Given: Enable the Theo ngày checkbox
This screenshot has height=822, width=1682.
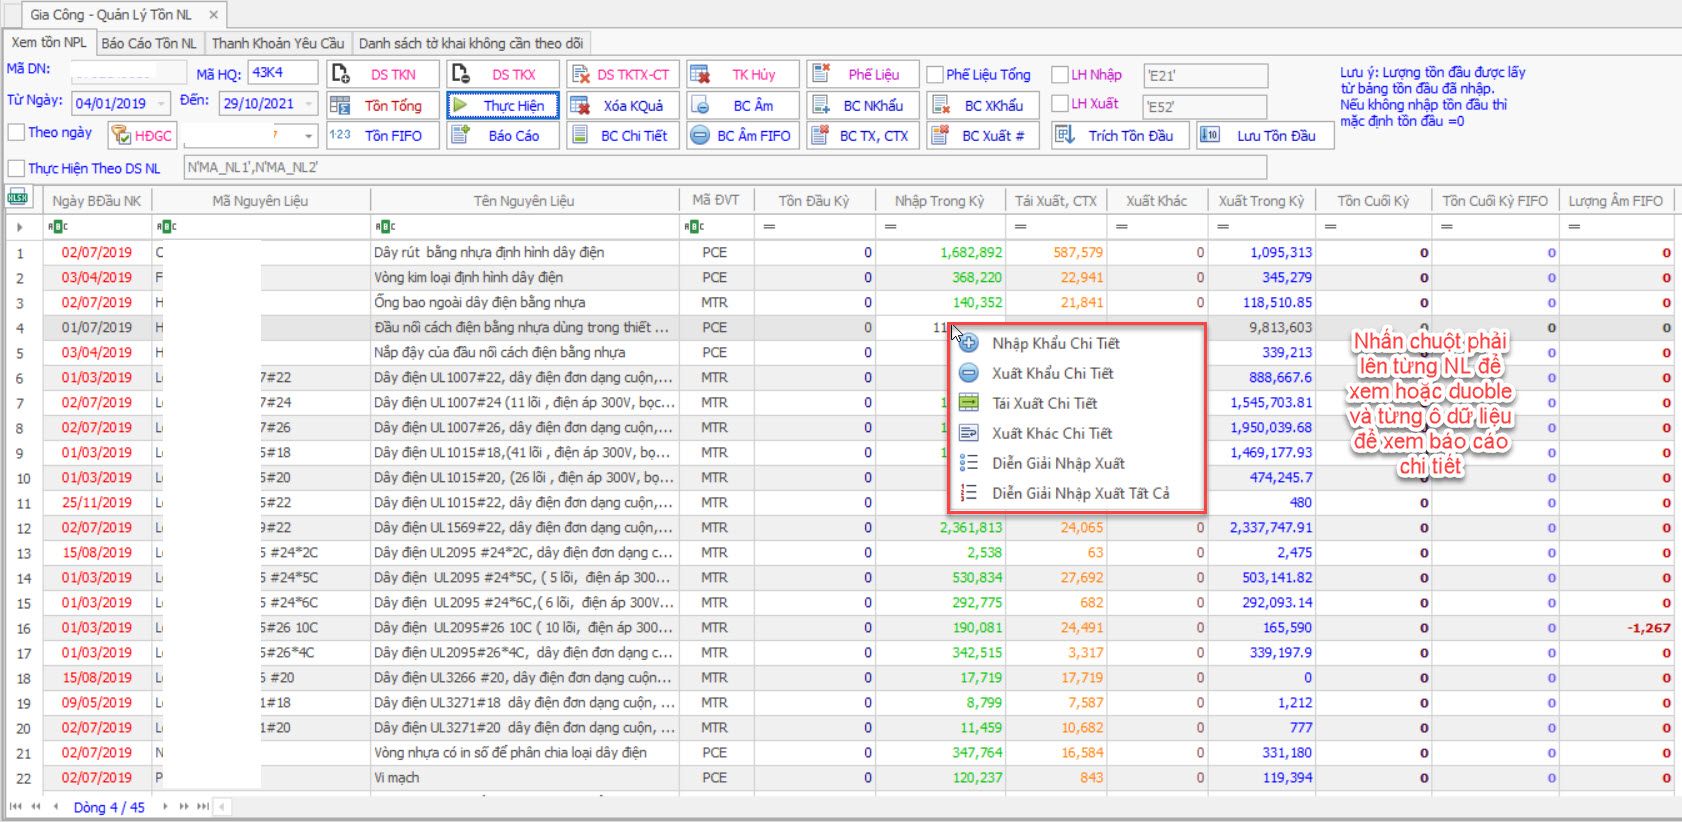Looking at the screenshot, I should 17,132.
